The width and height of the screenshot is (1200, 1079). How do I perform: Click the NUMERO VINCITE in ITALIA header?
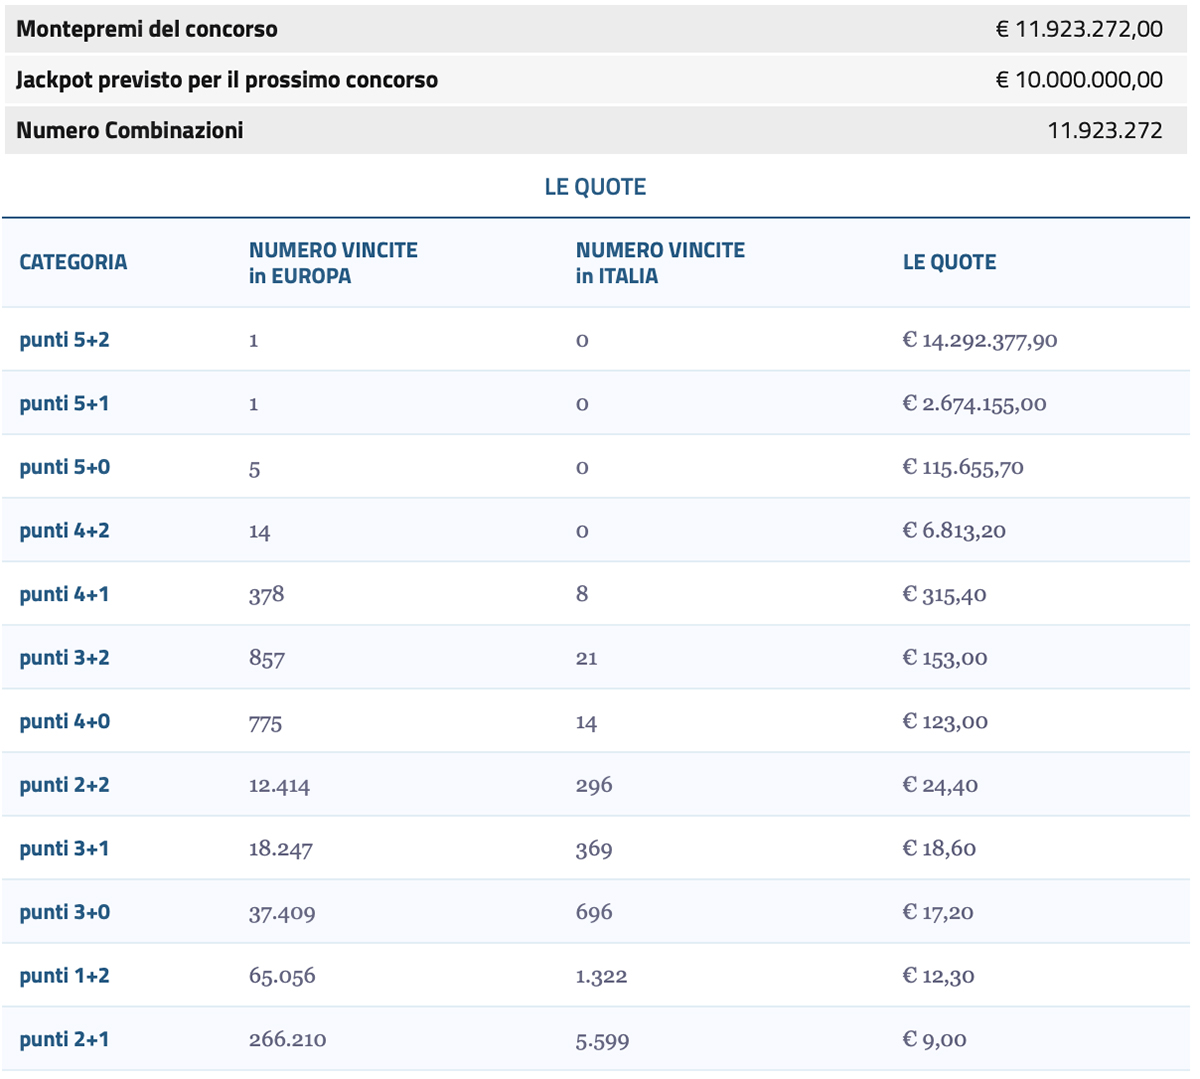(659, 262)
